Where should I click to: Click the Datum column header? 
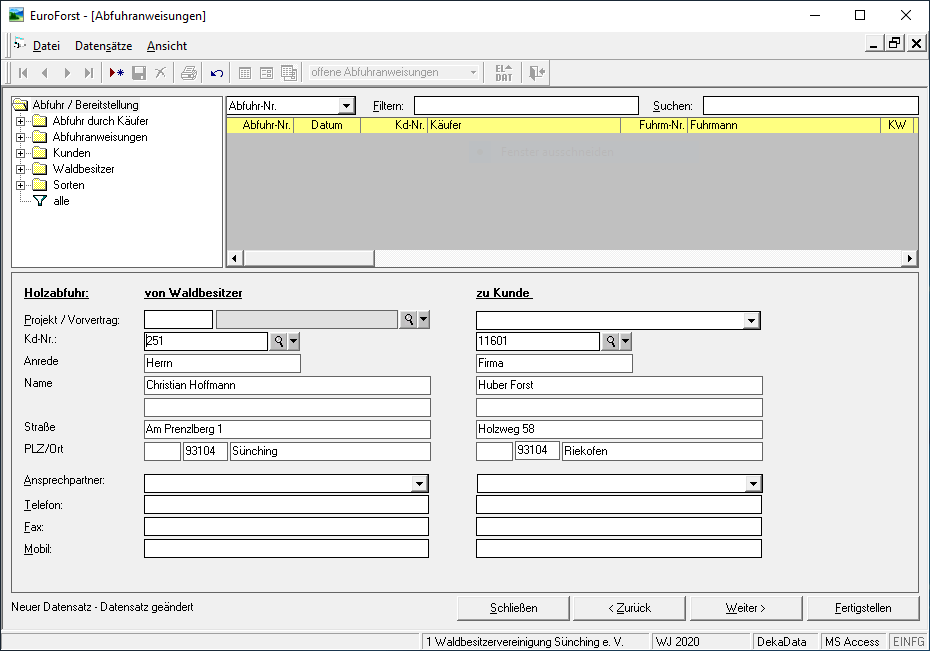[x=327, y=125]
